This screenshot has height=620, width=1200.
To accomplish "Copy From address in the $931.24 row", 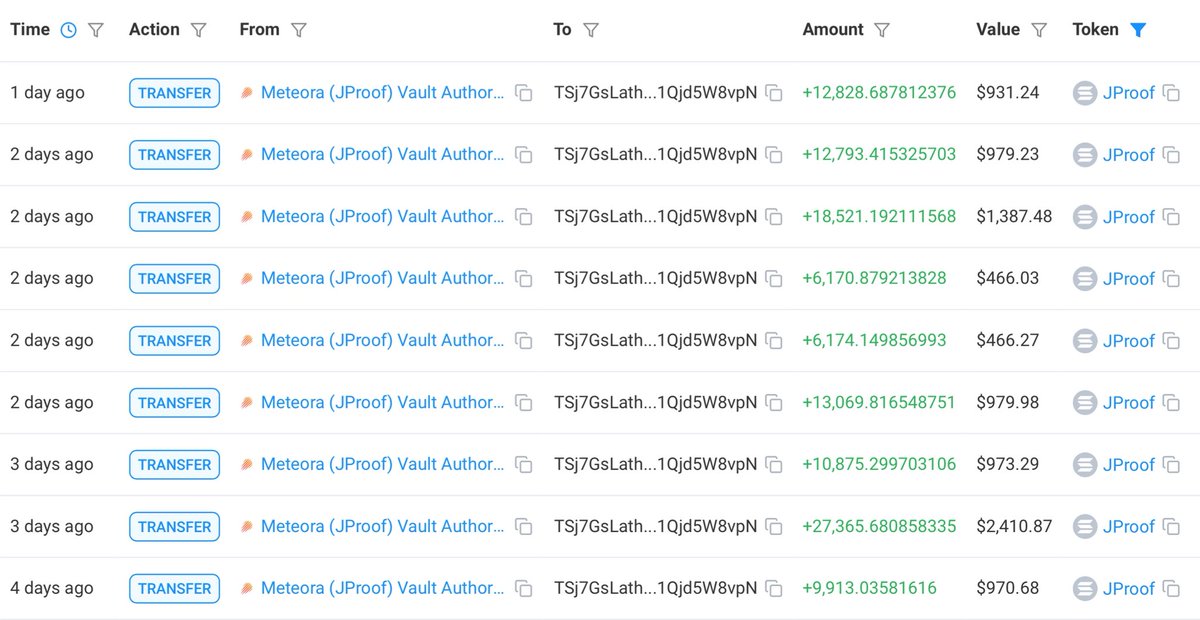I will pos(523,93).
